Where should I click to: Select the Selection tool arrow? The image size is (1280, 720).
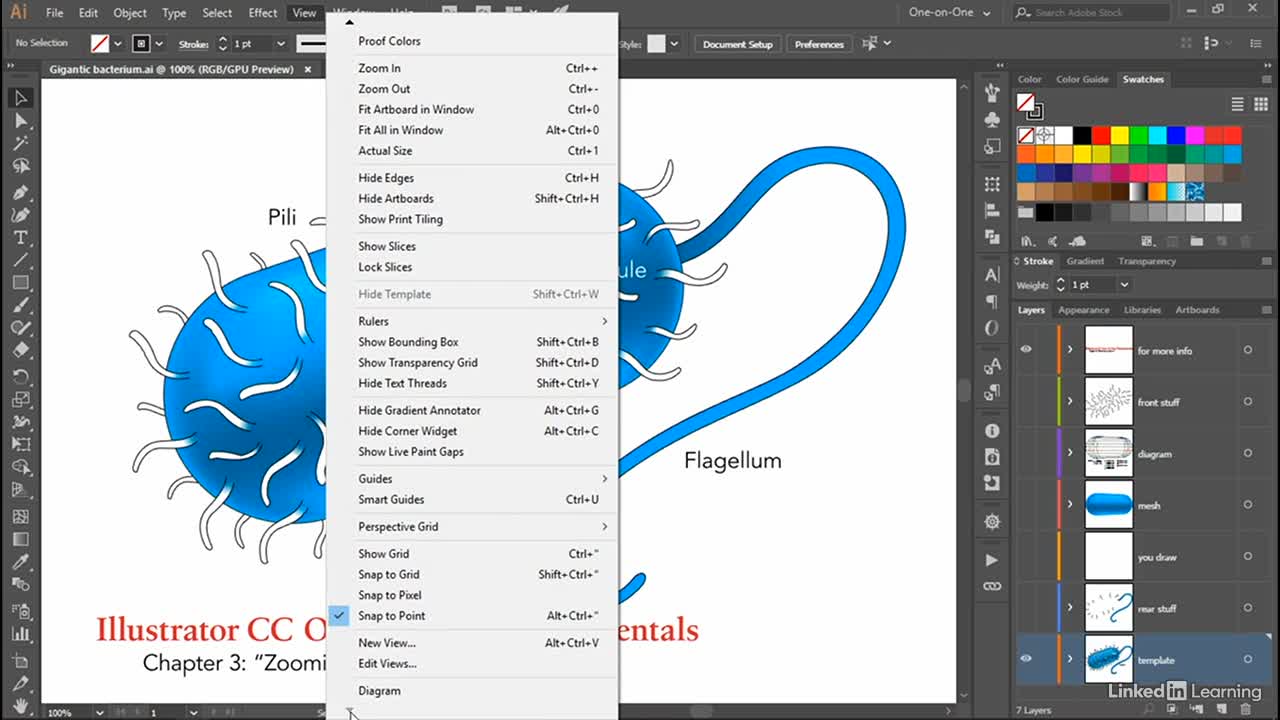[20, 98]
